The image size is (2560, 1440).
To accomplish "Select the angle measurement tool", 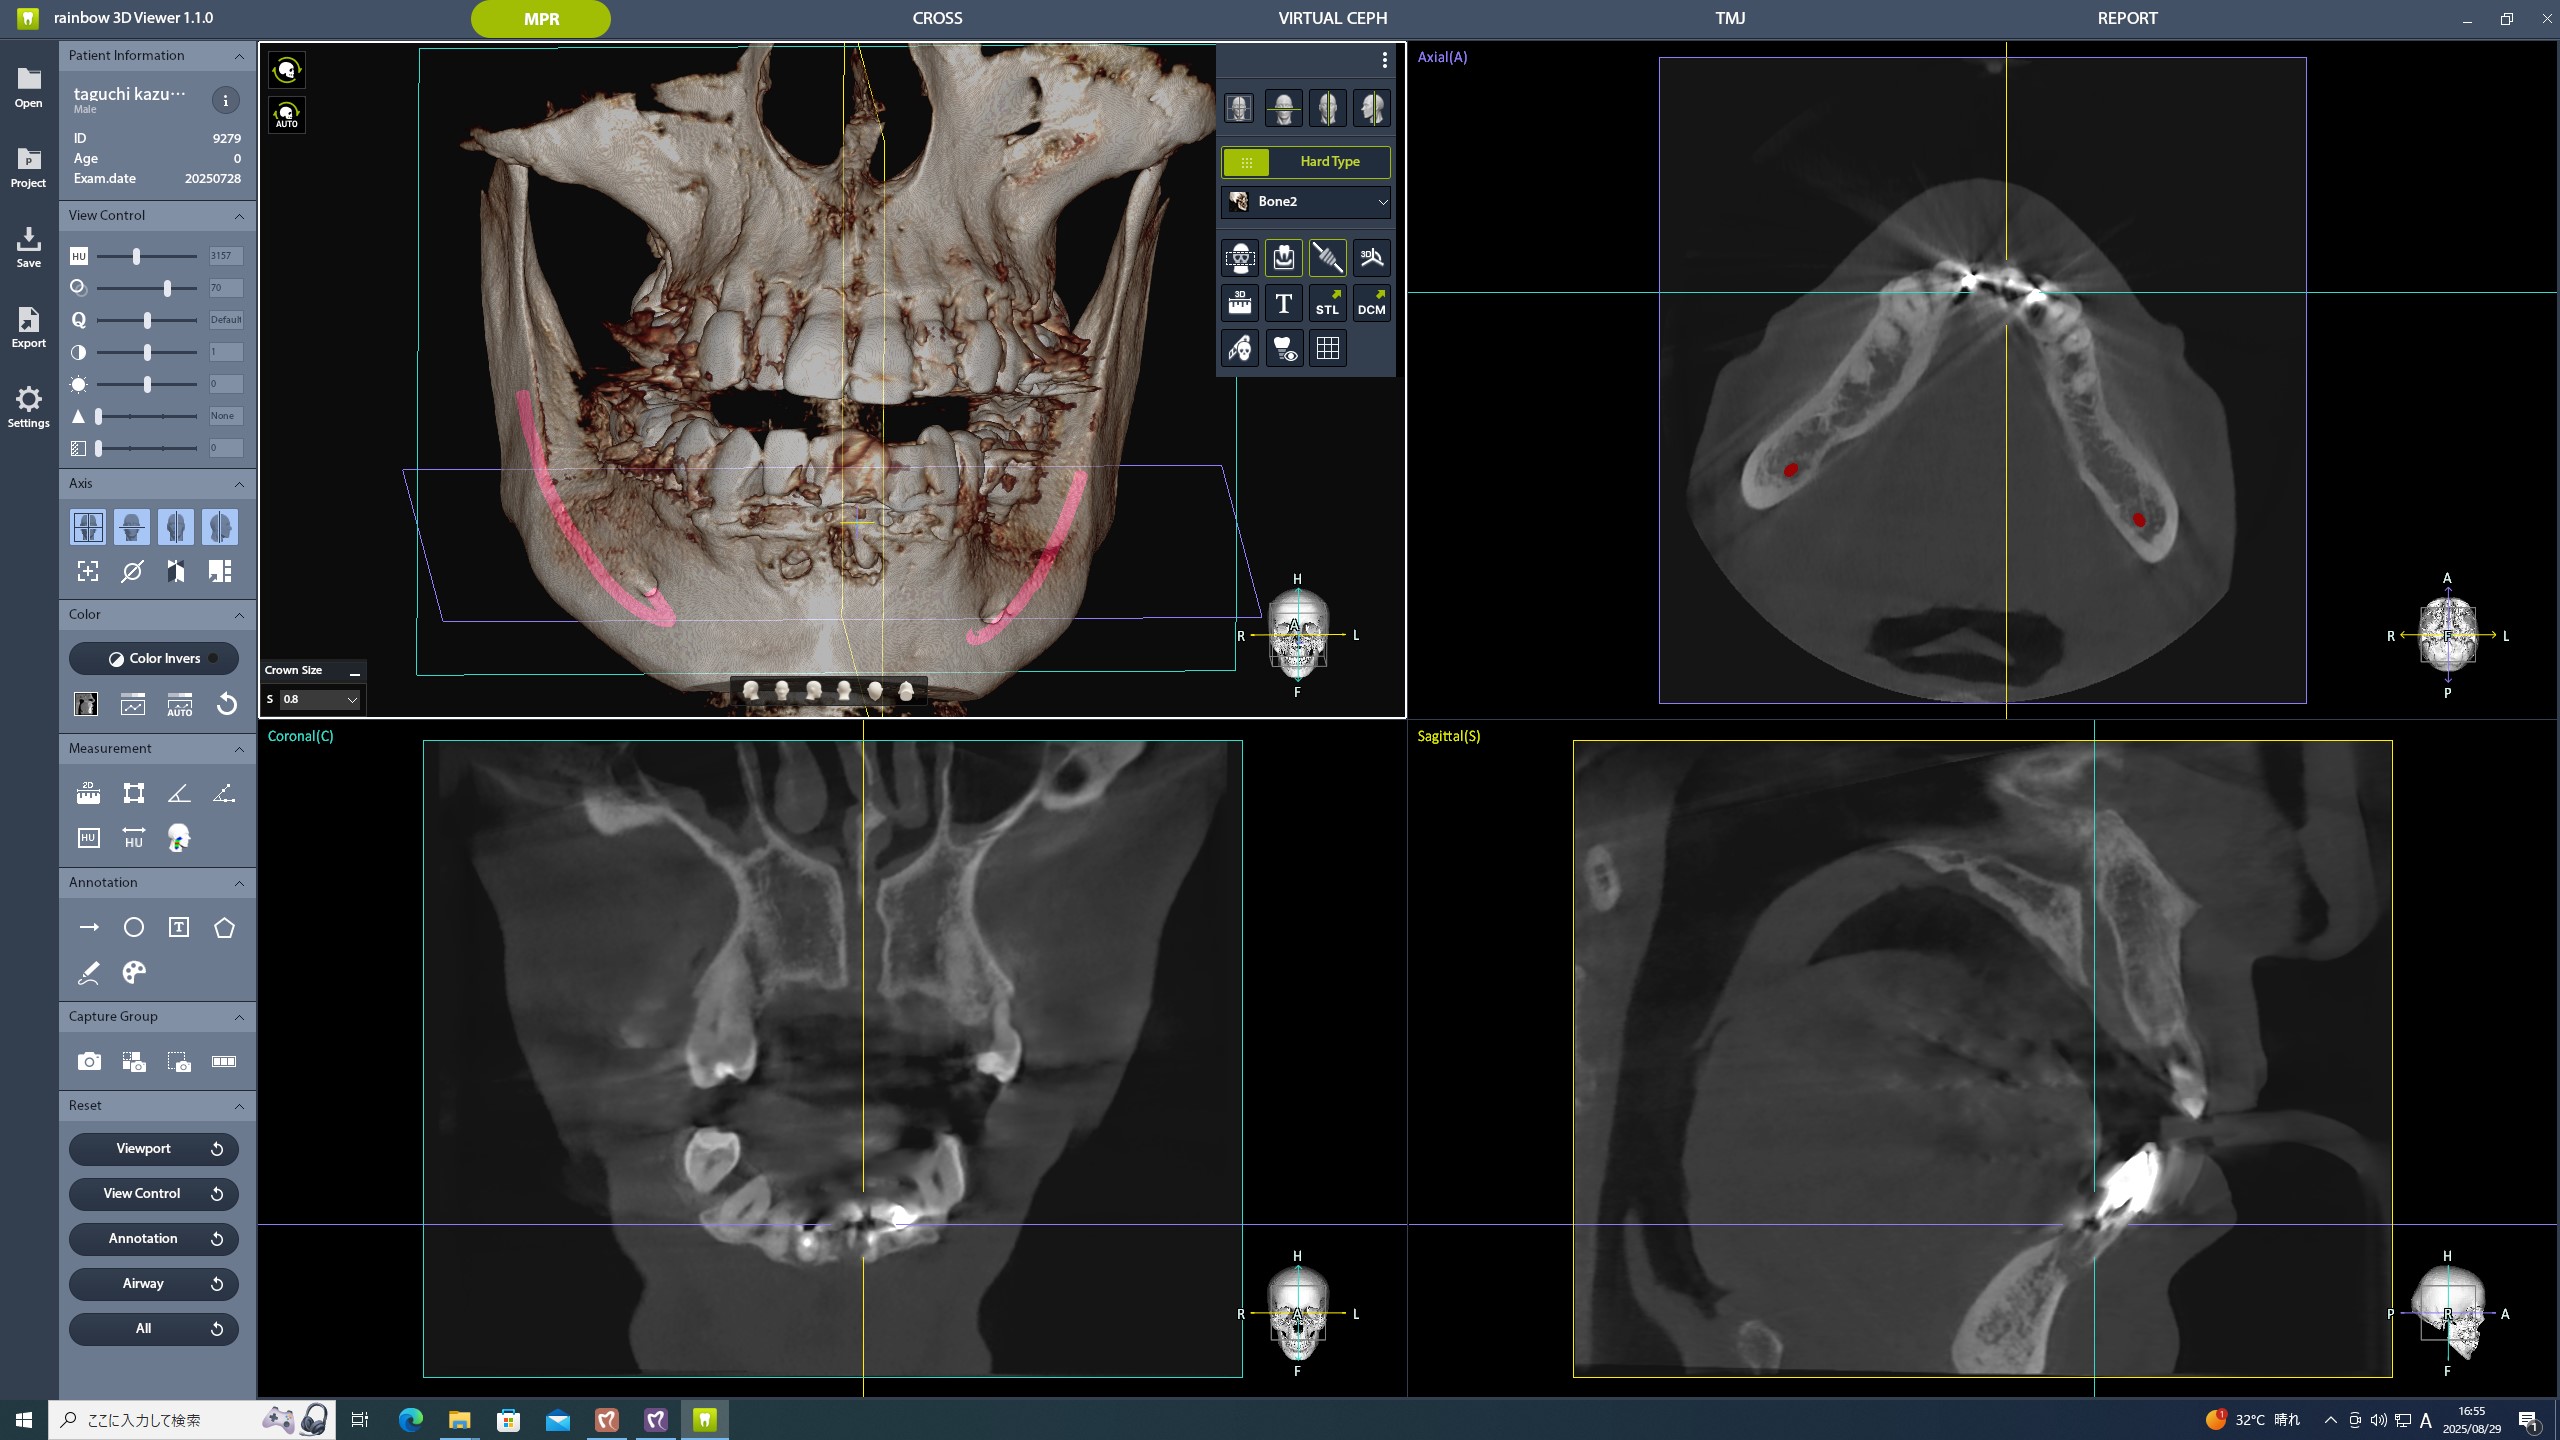I will pos(179,793).
